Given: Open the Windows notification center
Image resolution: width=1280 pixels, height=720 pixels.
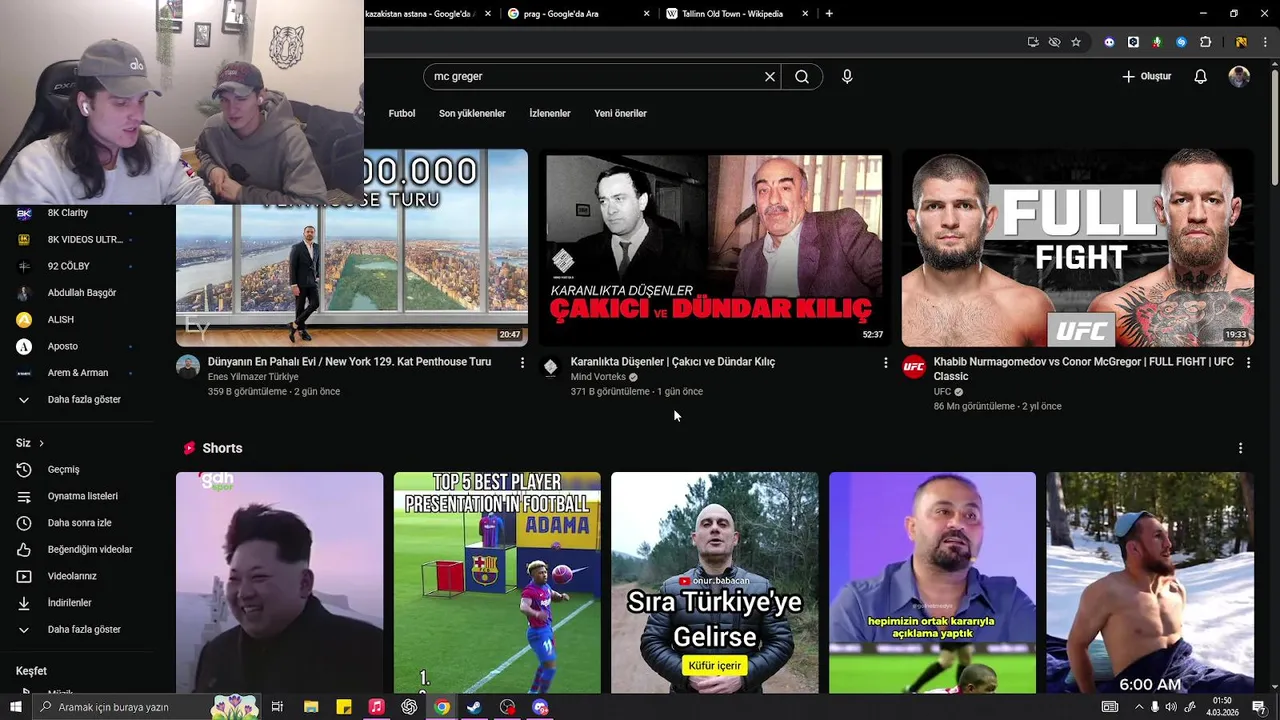Looking at the screenshot, I should pyautogui.click(x=1259, y=707).
